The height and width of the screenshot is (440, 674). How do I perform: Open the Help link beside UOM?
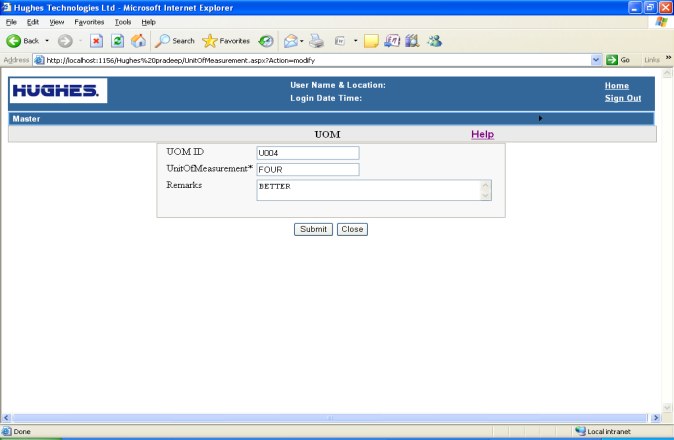pyautogui.click(x=482, y=134)
